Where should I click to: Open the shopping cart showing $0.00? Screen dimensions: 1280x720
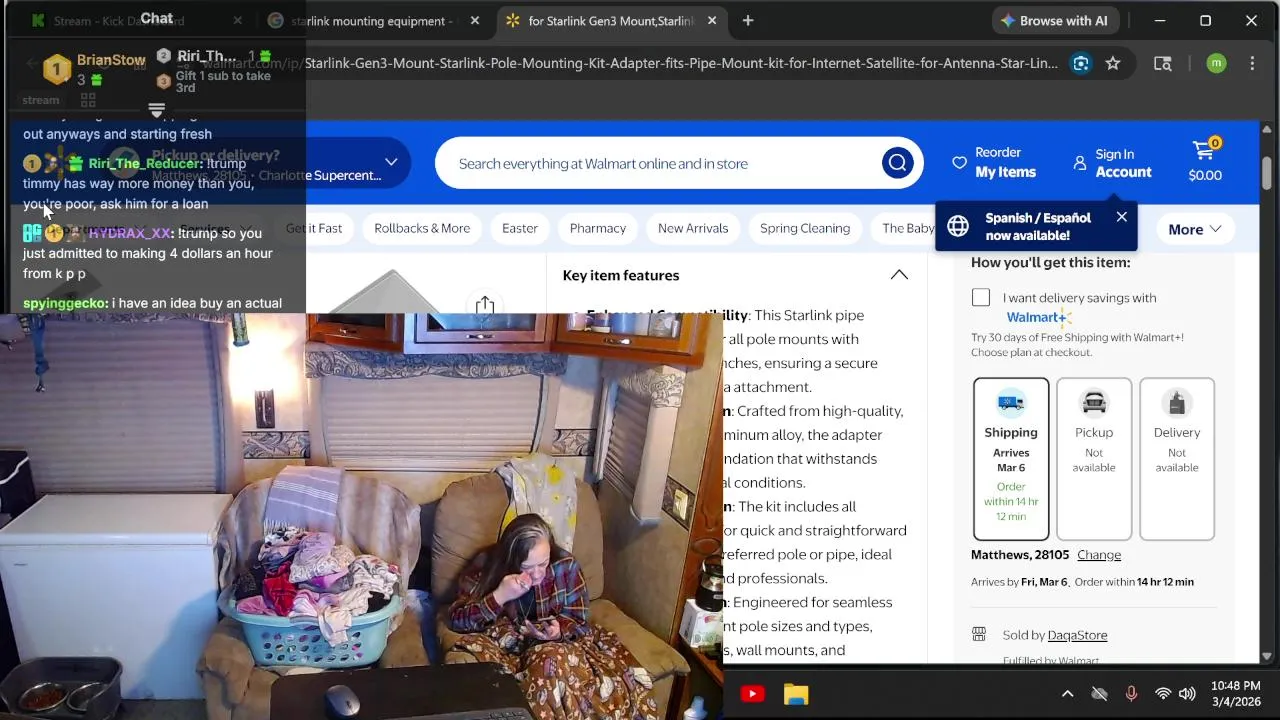pyautogui.click(x=1205, y=161)
